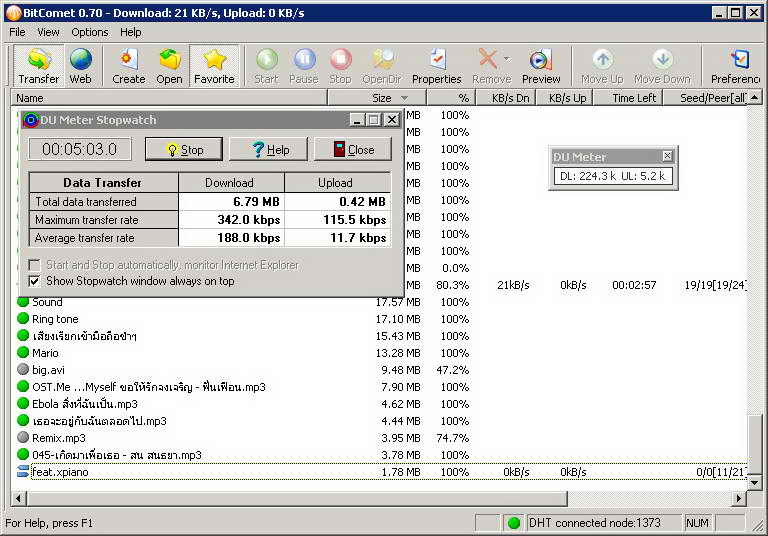
Task: Open the Favorite panel
Action: 214,66
